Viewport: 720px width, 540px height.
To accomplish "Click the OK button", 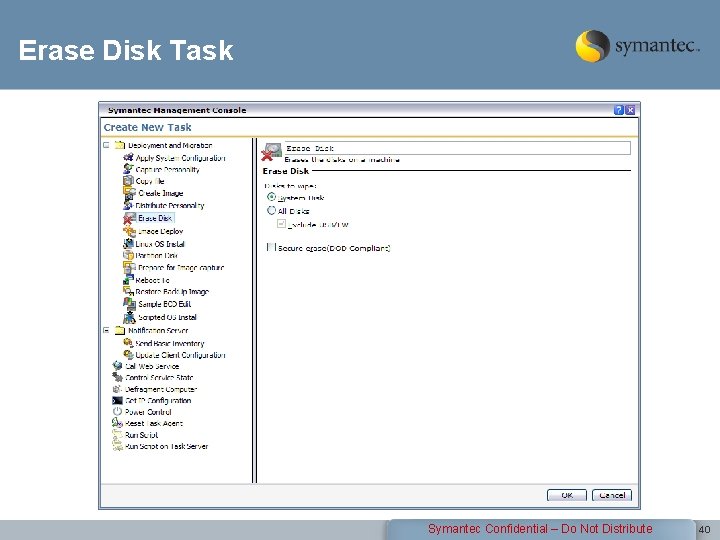I will 567,495.
